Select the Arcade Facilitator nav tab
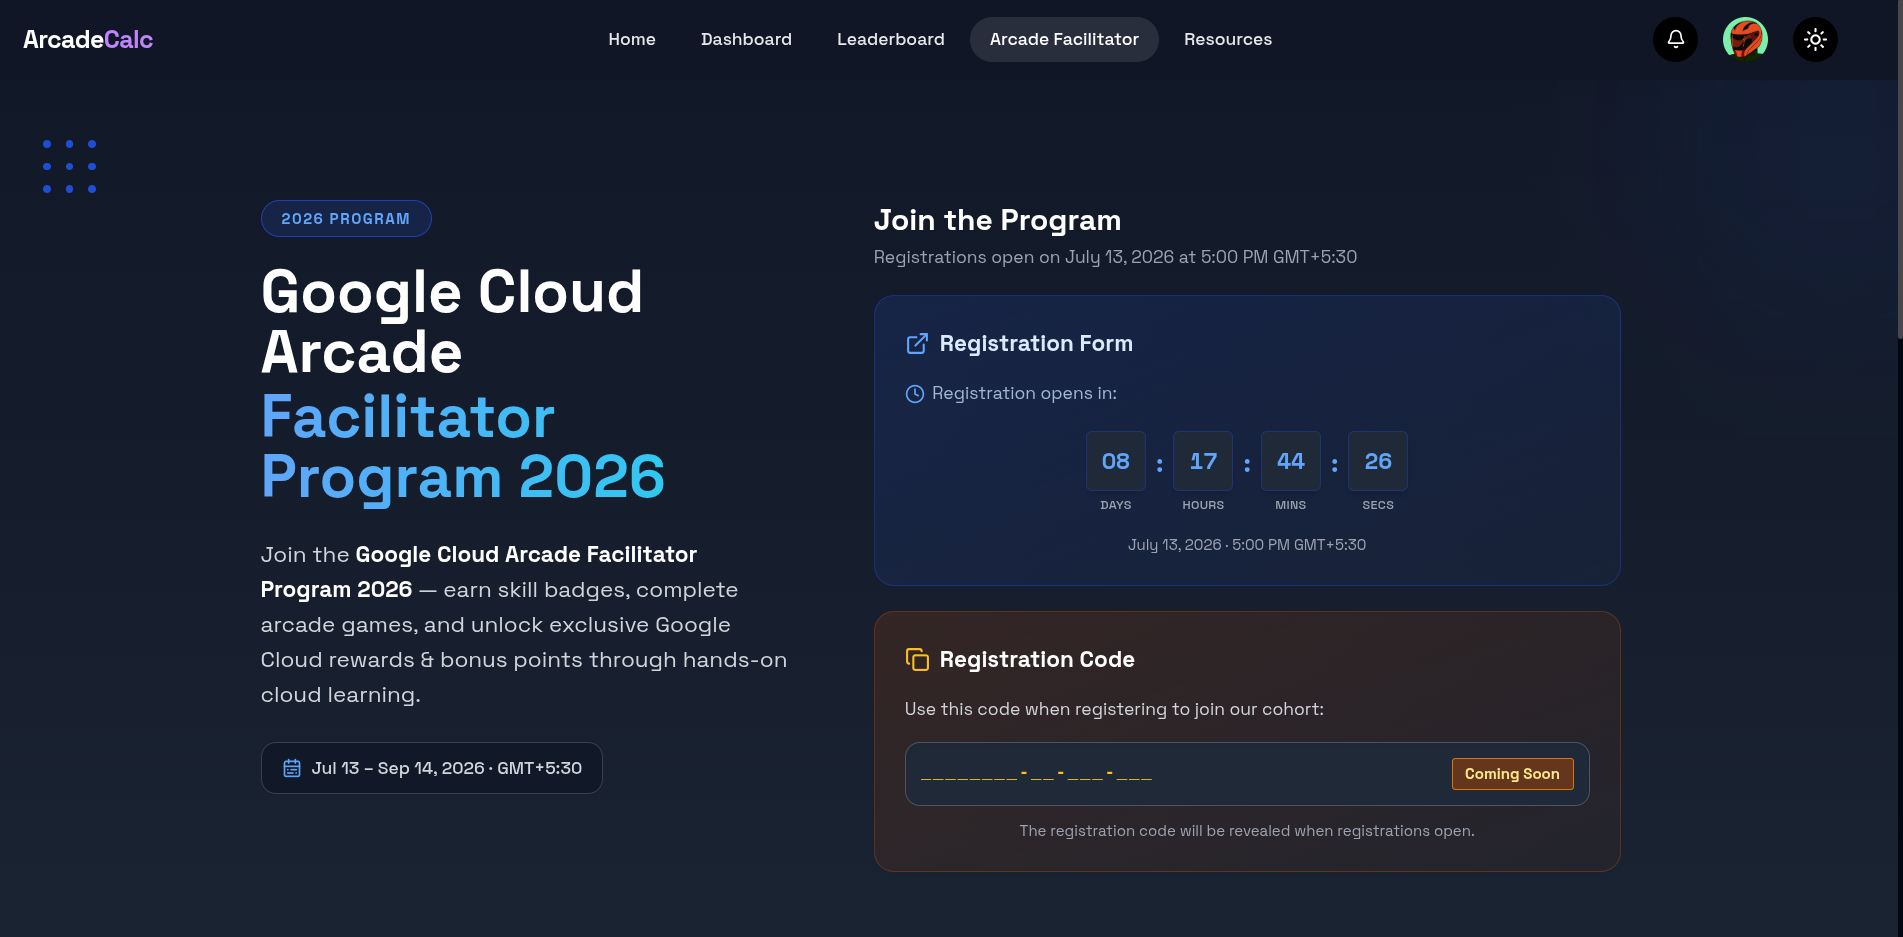1903x937 pixels. click(x=1064, y=39)
